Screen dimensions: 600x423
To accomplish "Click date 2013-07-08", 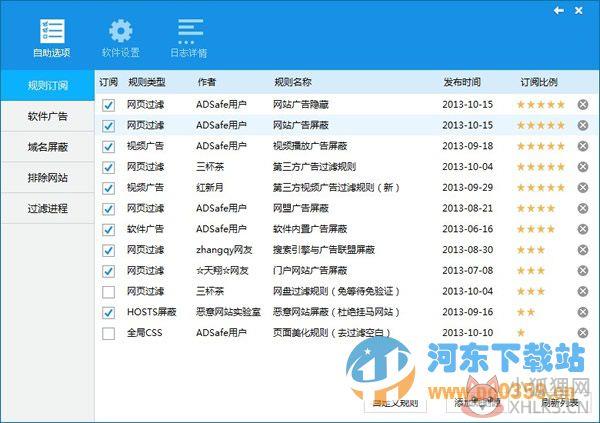I will point(468,271).
